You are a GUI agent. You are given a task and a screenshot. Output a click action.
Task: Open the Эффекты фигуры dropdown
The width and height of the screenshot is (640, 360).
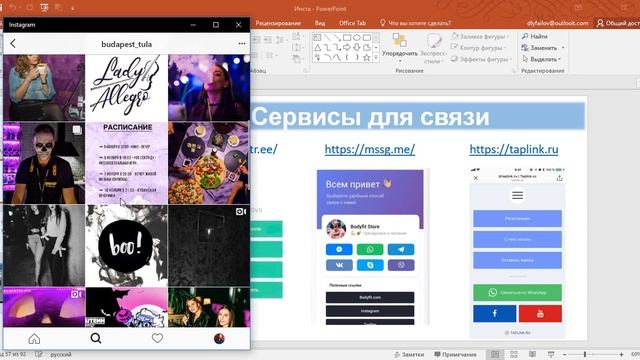(481, 59)
